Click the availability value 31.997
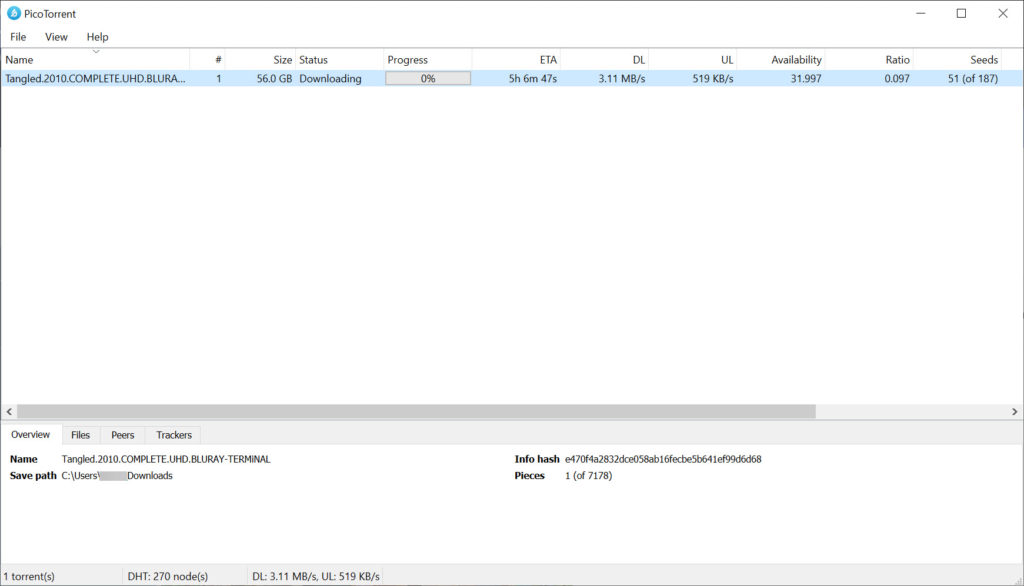Viewport: 1024px width, 586px height. pos(806,78)
